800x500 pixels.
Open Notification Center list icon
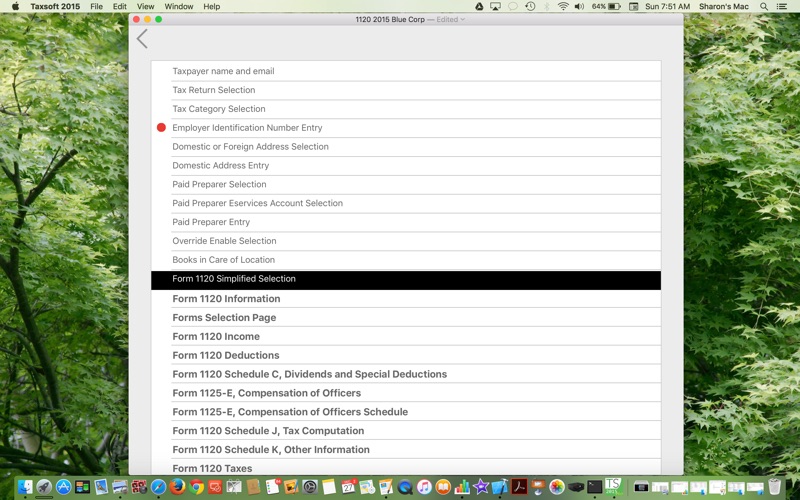point(782,6)
